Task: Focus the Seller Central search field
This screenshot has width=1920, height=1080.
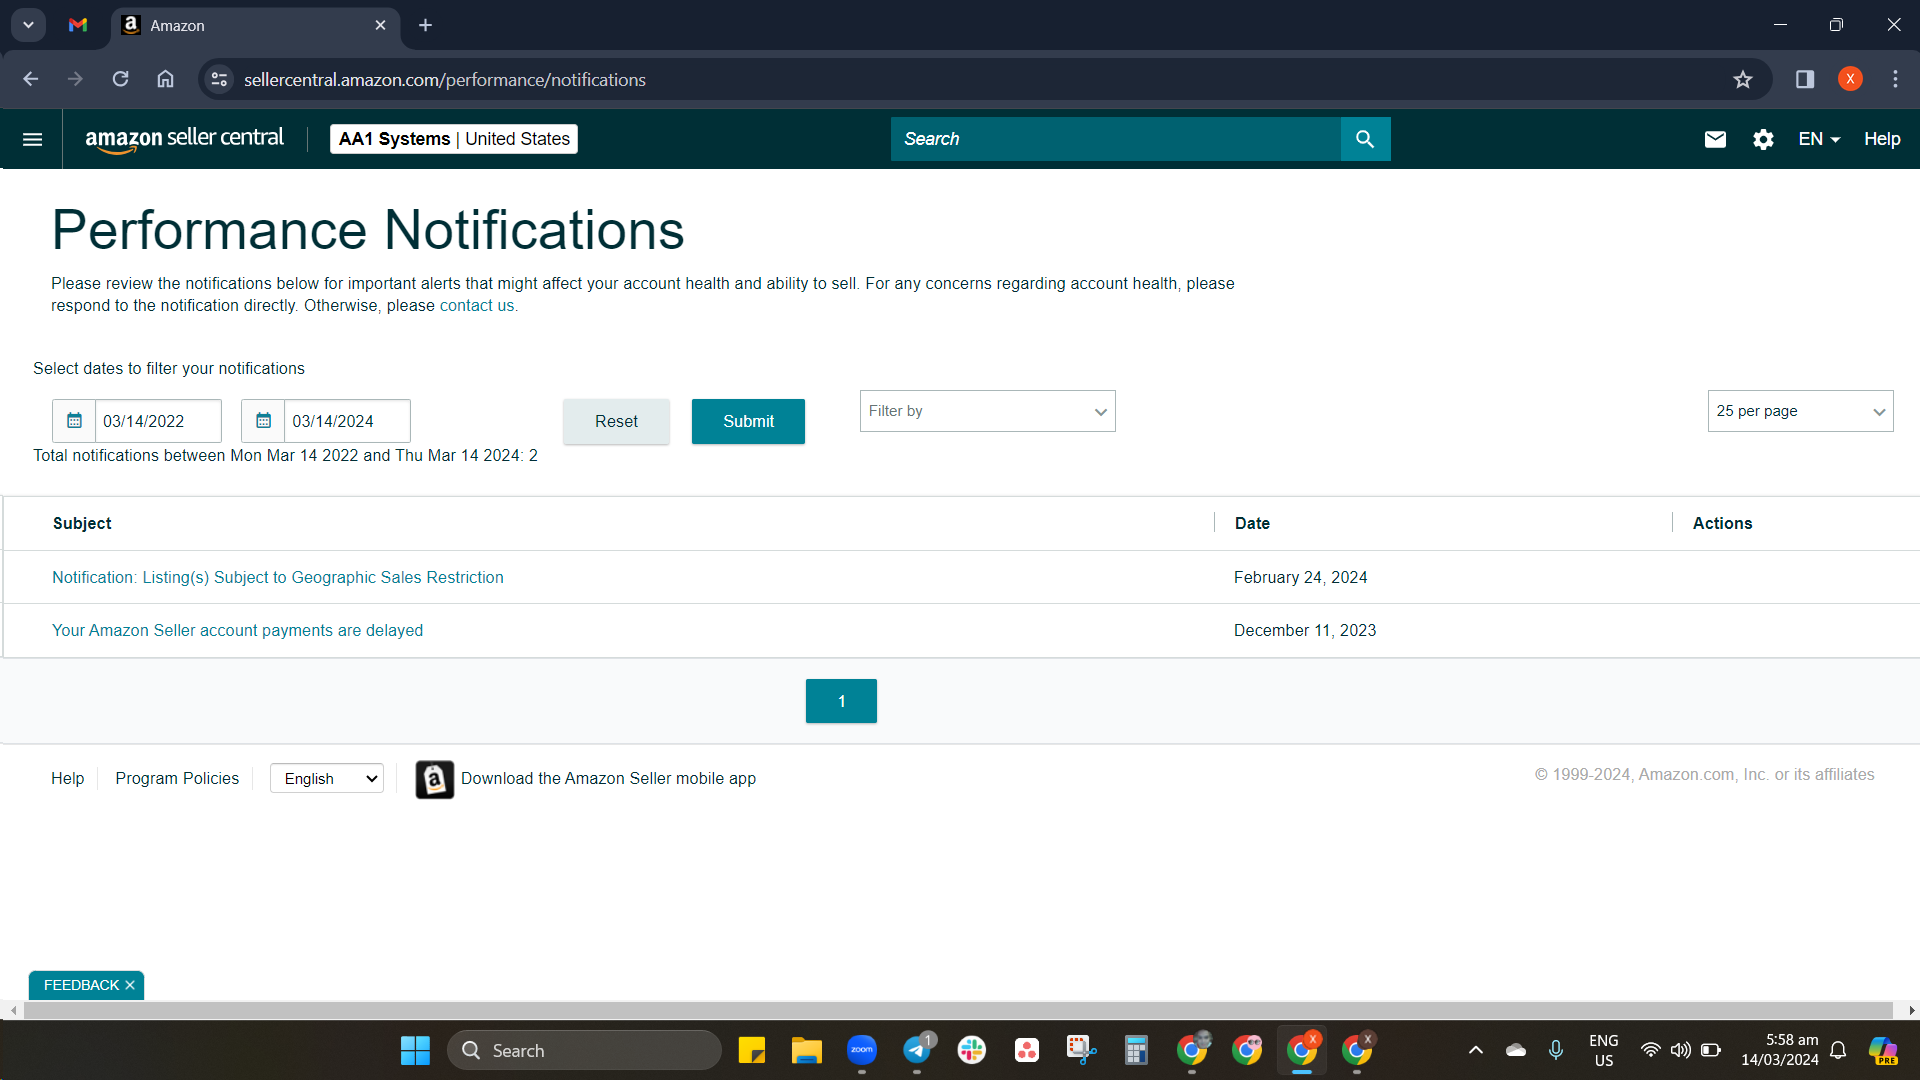Action: pyautogui.click(x=1115, y=139)
